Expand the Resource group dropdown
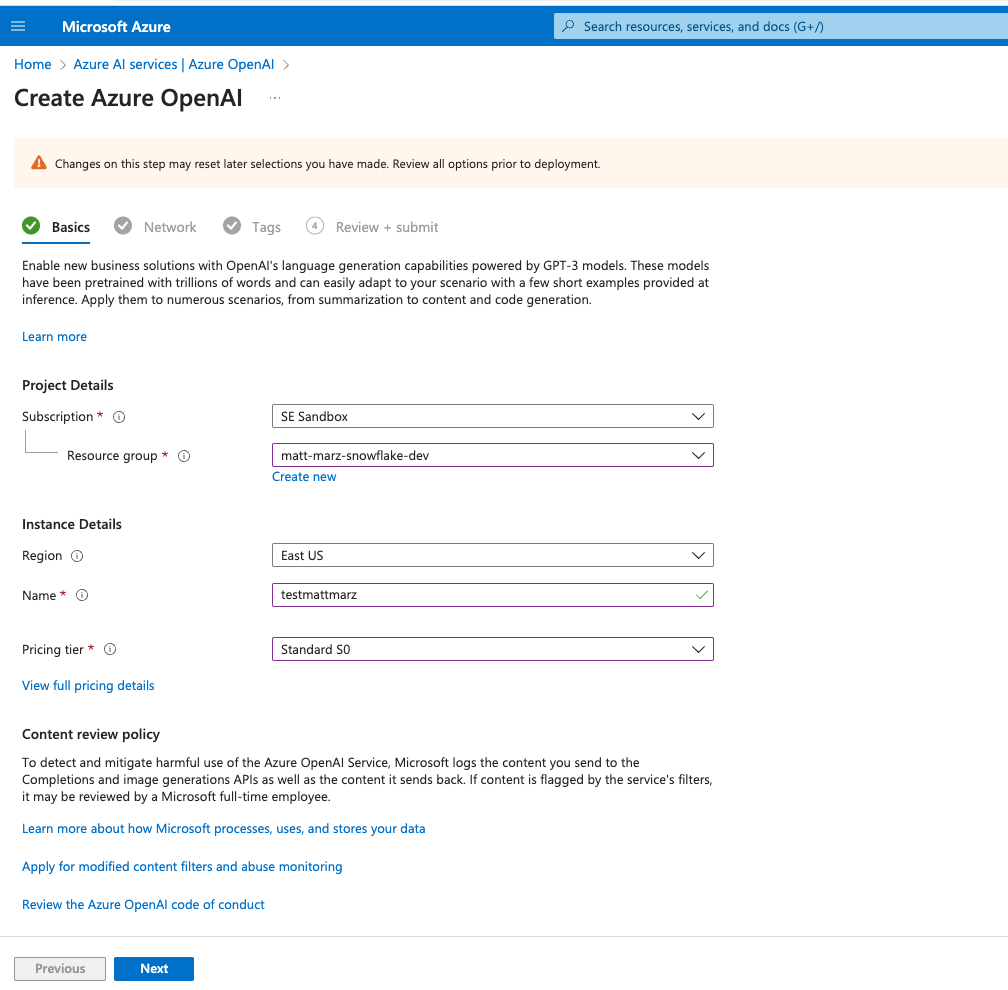The width and height of the screenshot is (1008, 990). [x=699, y=455]
